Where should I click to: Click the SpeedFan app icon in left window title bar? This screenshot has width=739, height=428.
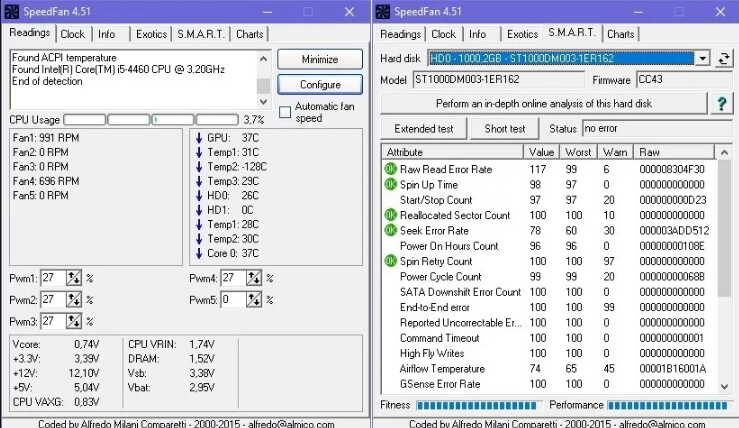coord(12,12)
